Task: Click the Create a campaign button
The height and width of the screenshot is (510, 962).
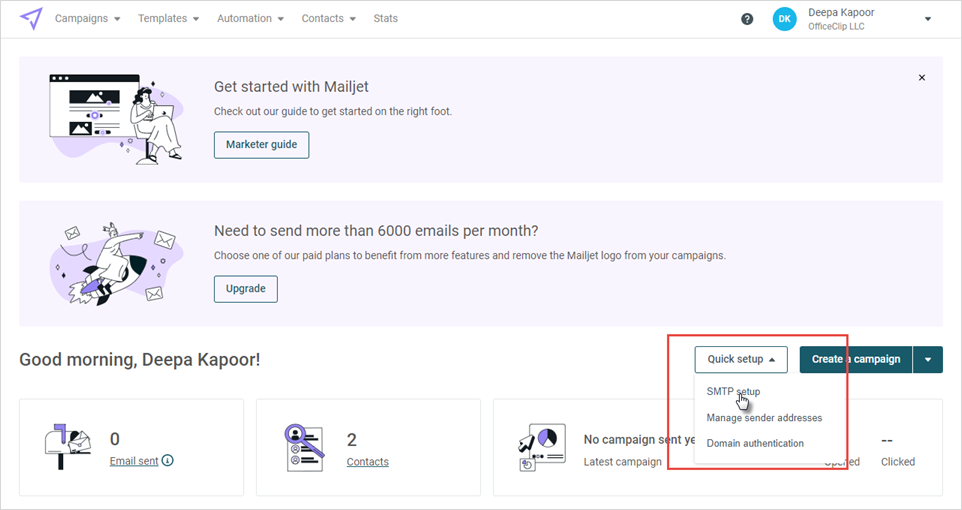Action: pos(856,360)
